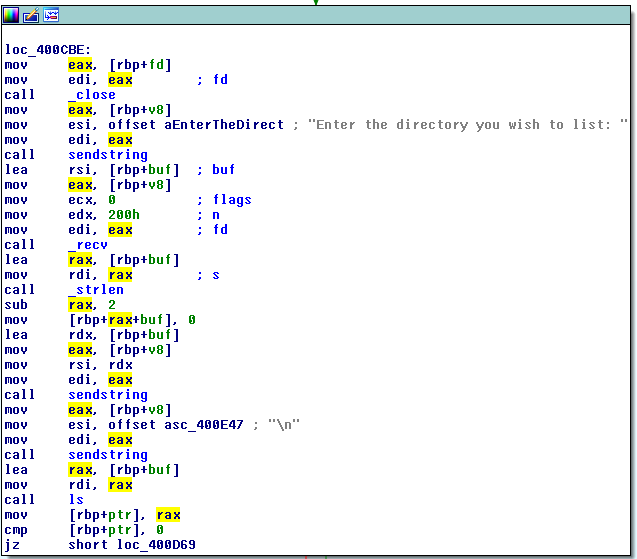Click the node color palette icon
The width and height of the screenshot is (637, 559).
12,14
